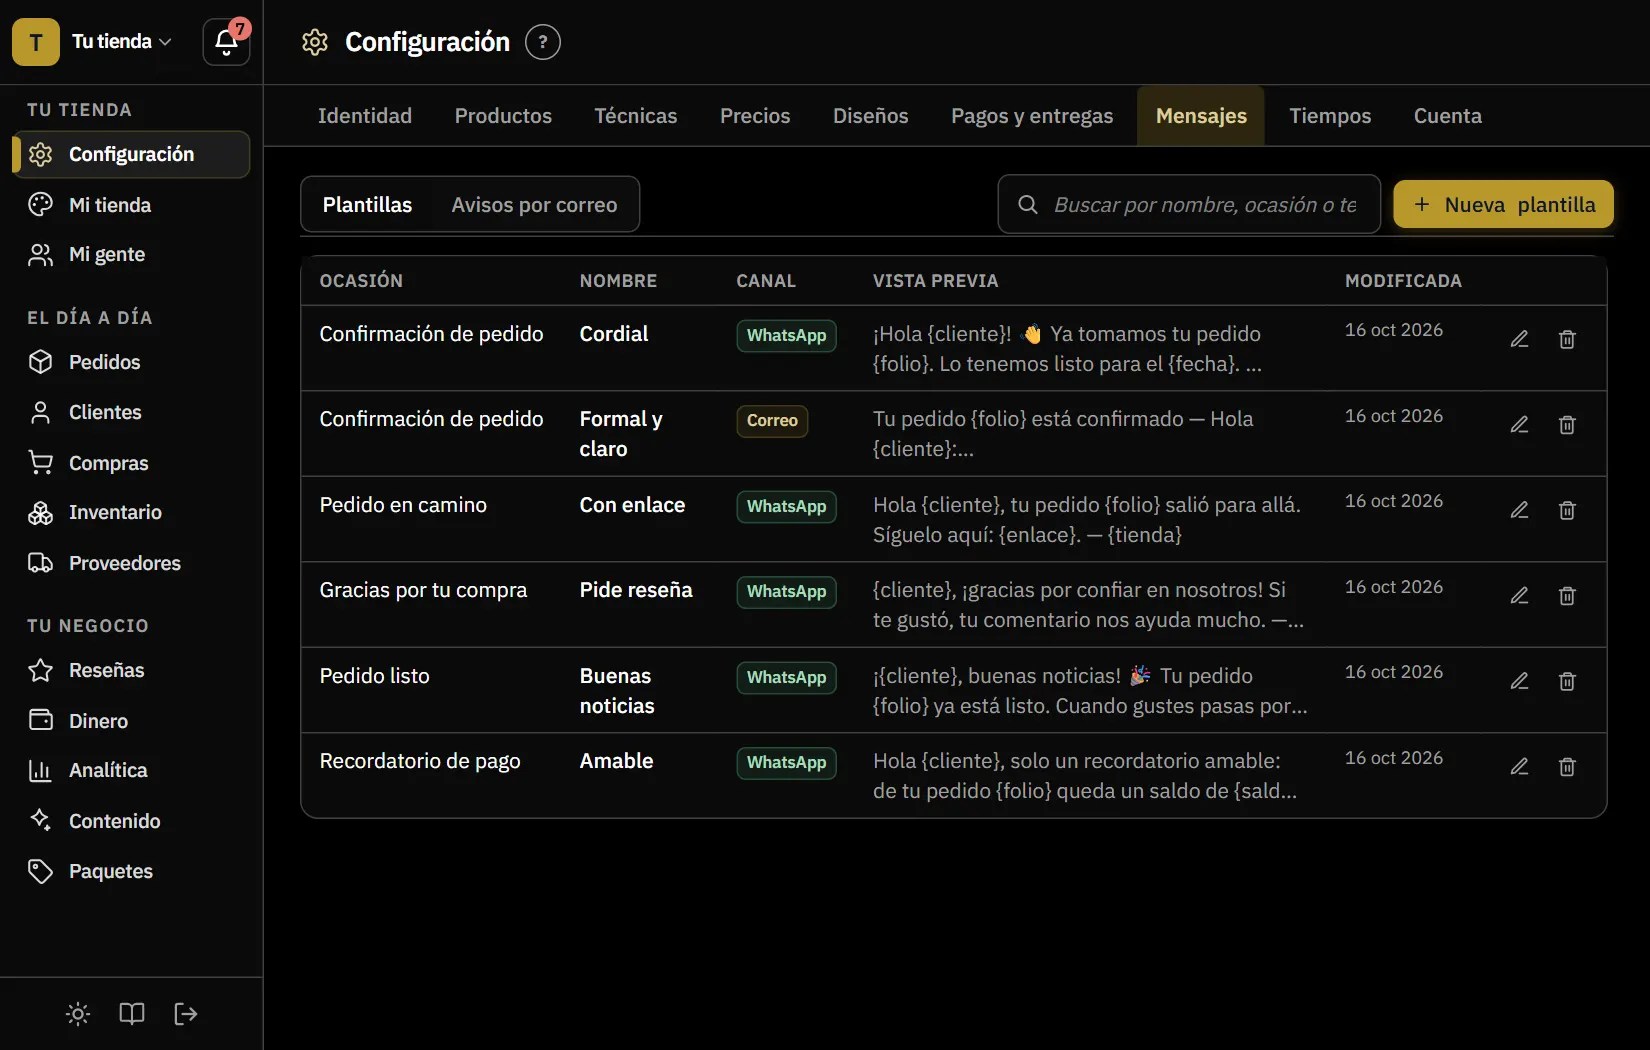Delete the Buenas noticias template
Image resolution: width=1650 pixels, height=1050 pixels.
[x=1567, y=681]
